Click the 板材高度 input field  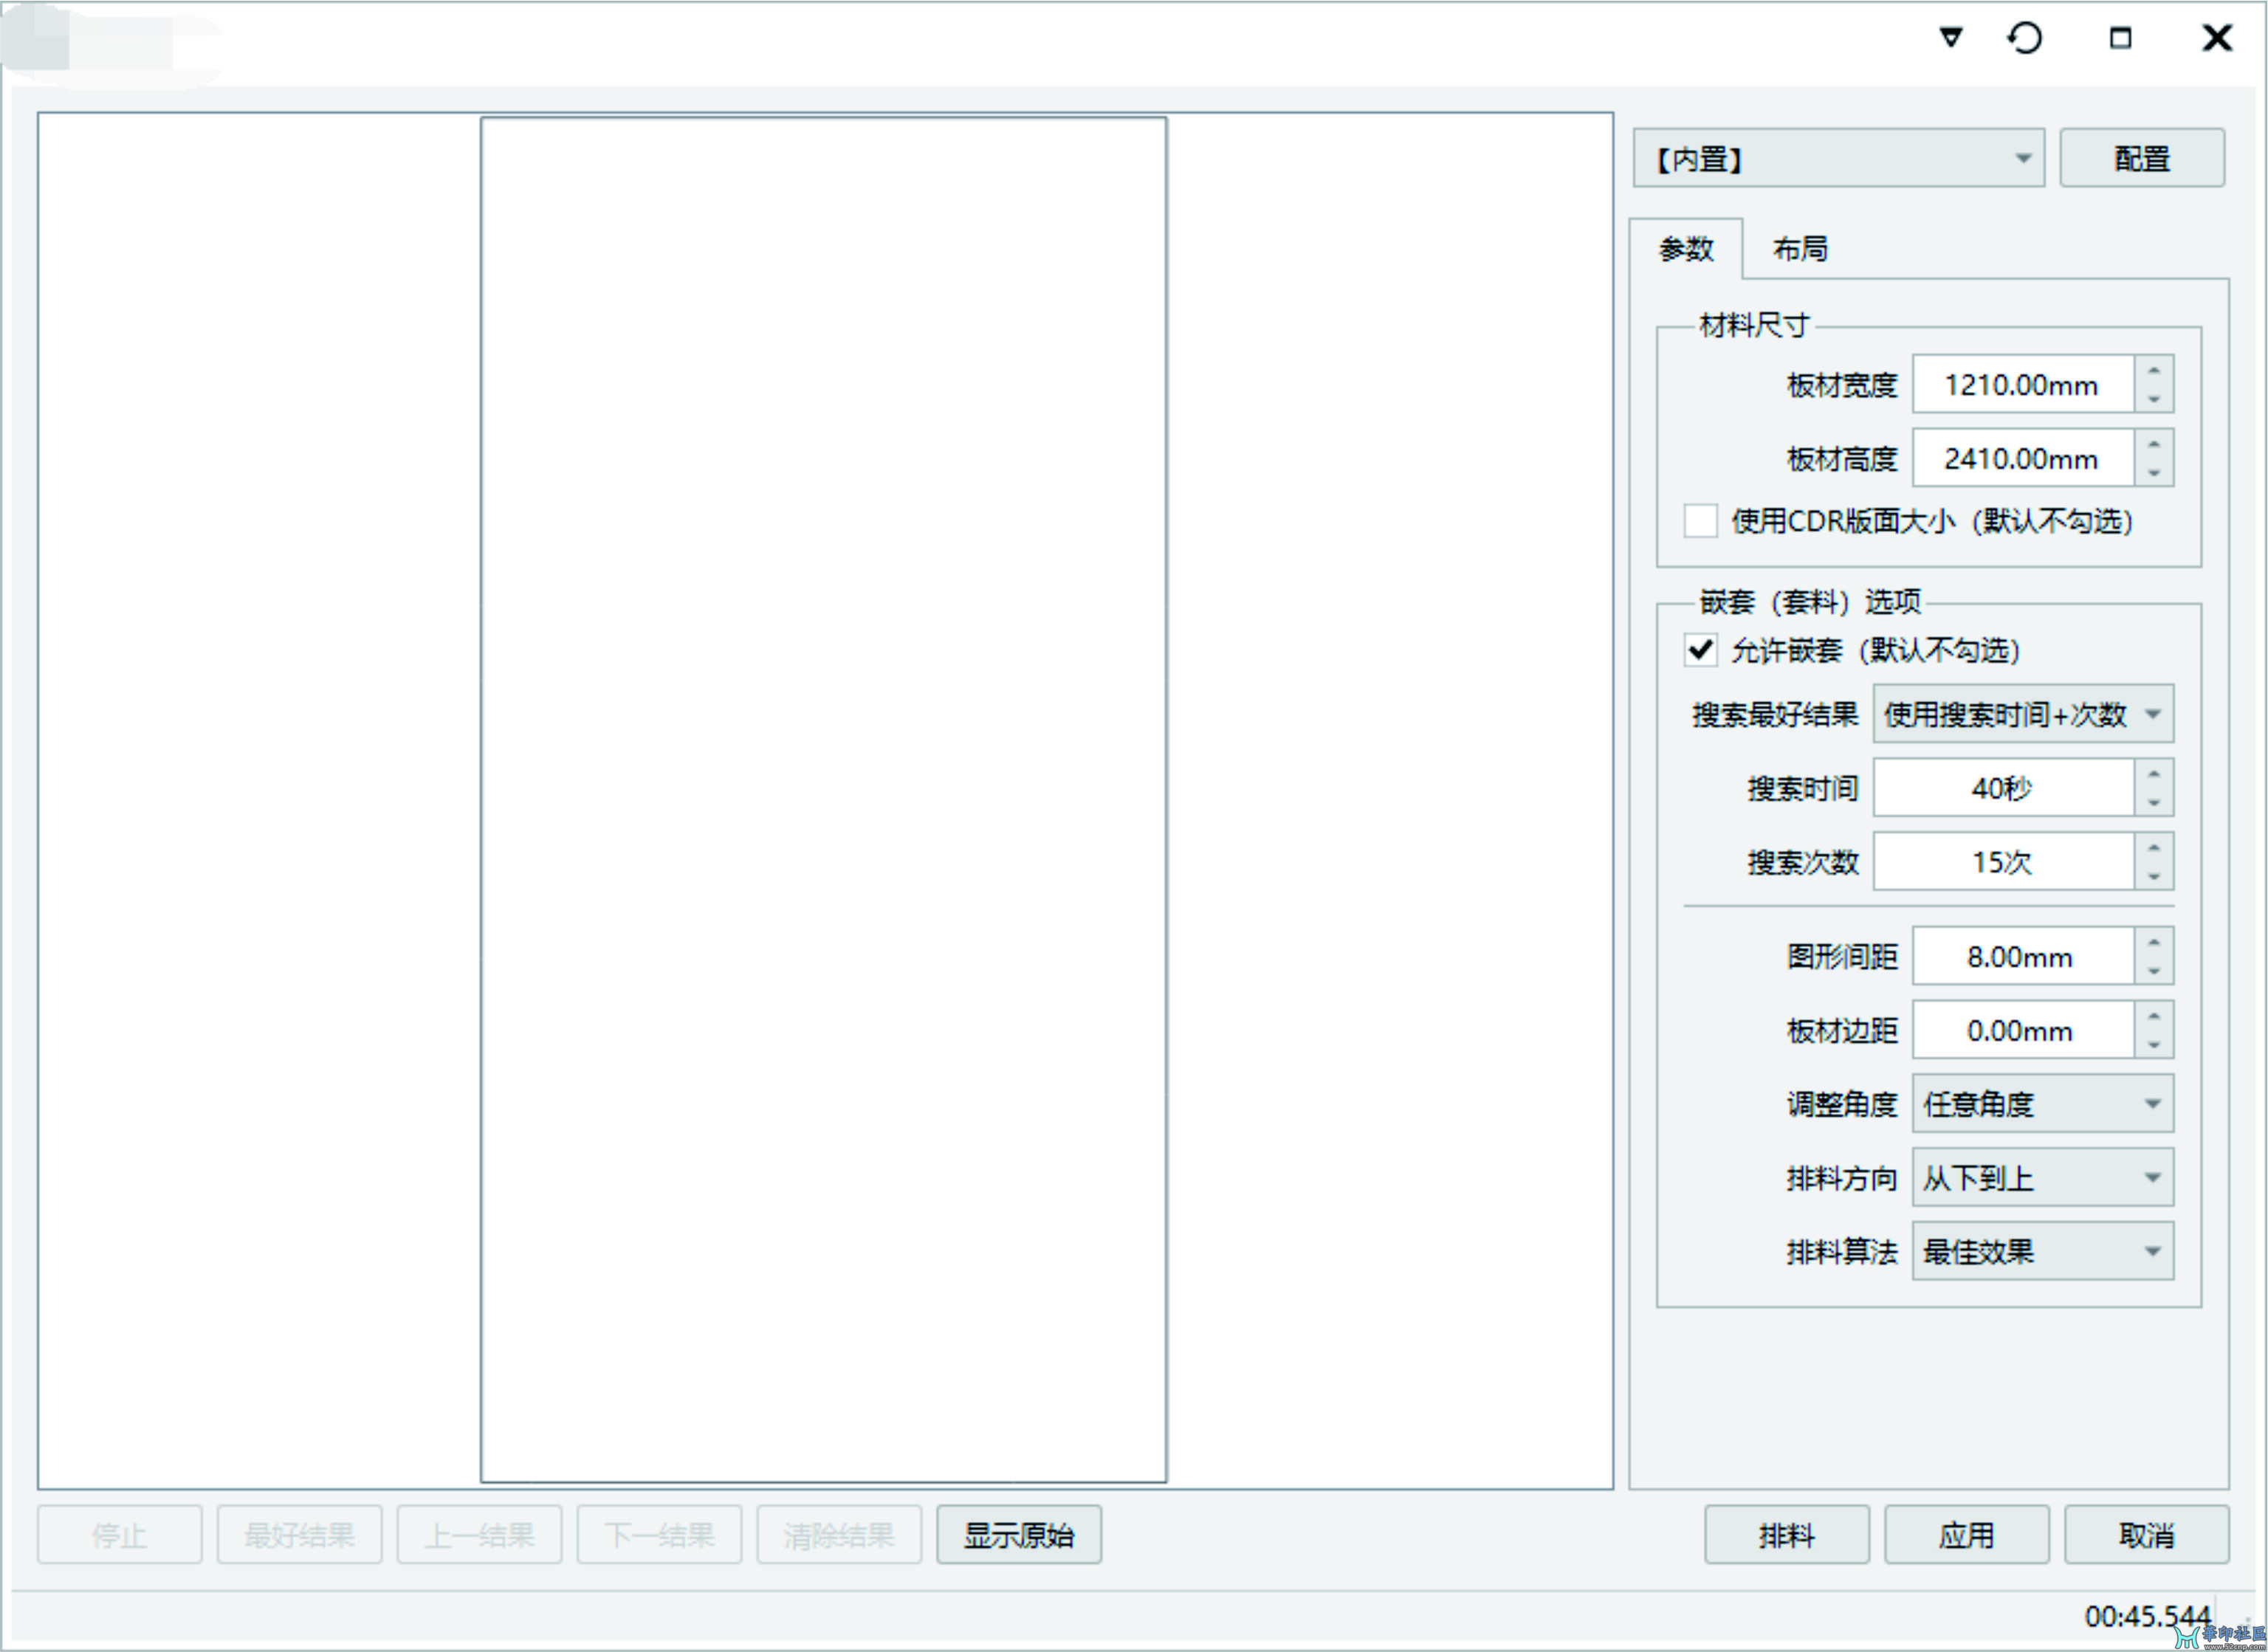coord(2023,458)
